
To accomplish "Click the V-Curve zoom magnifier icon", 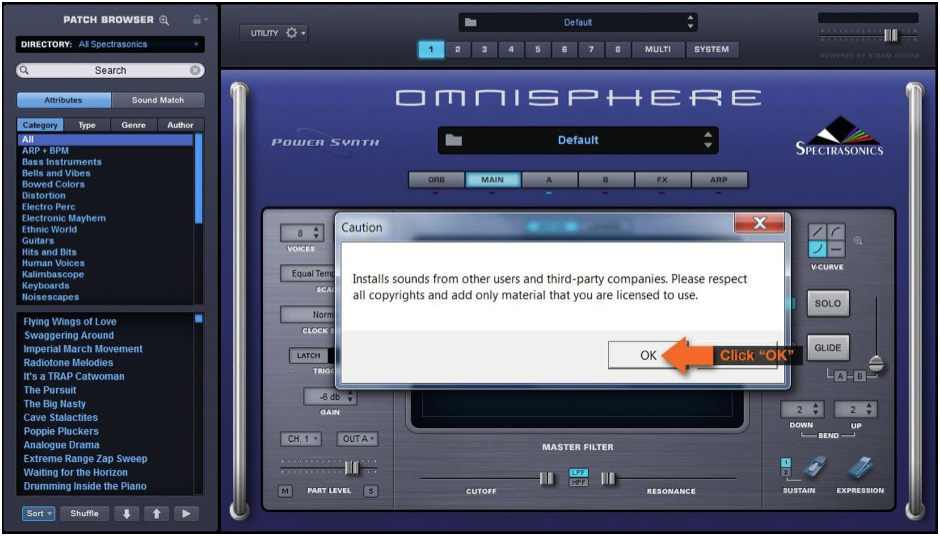I will click(858, 240).
